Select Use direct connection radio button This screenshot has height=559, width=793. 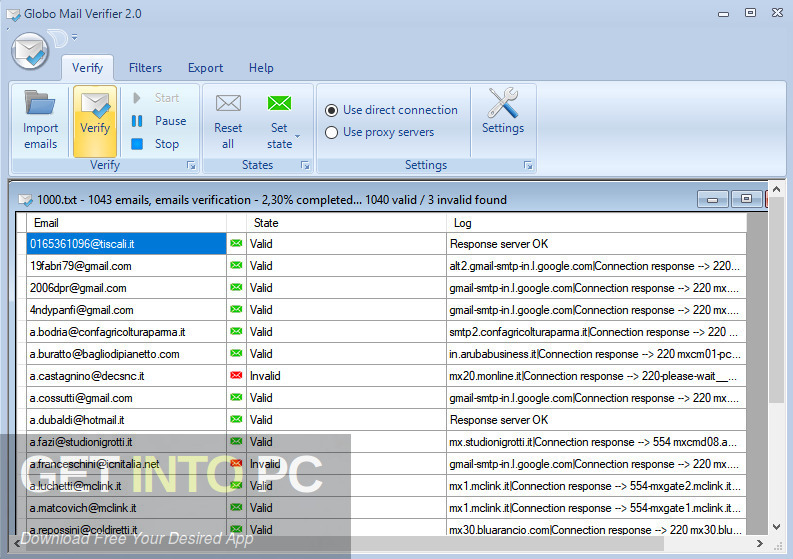coord(331,110)
